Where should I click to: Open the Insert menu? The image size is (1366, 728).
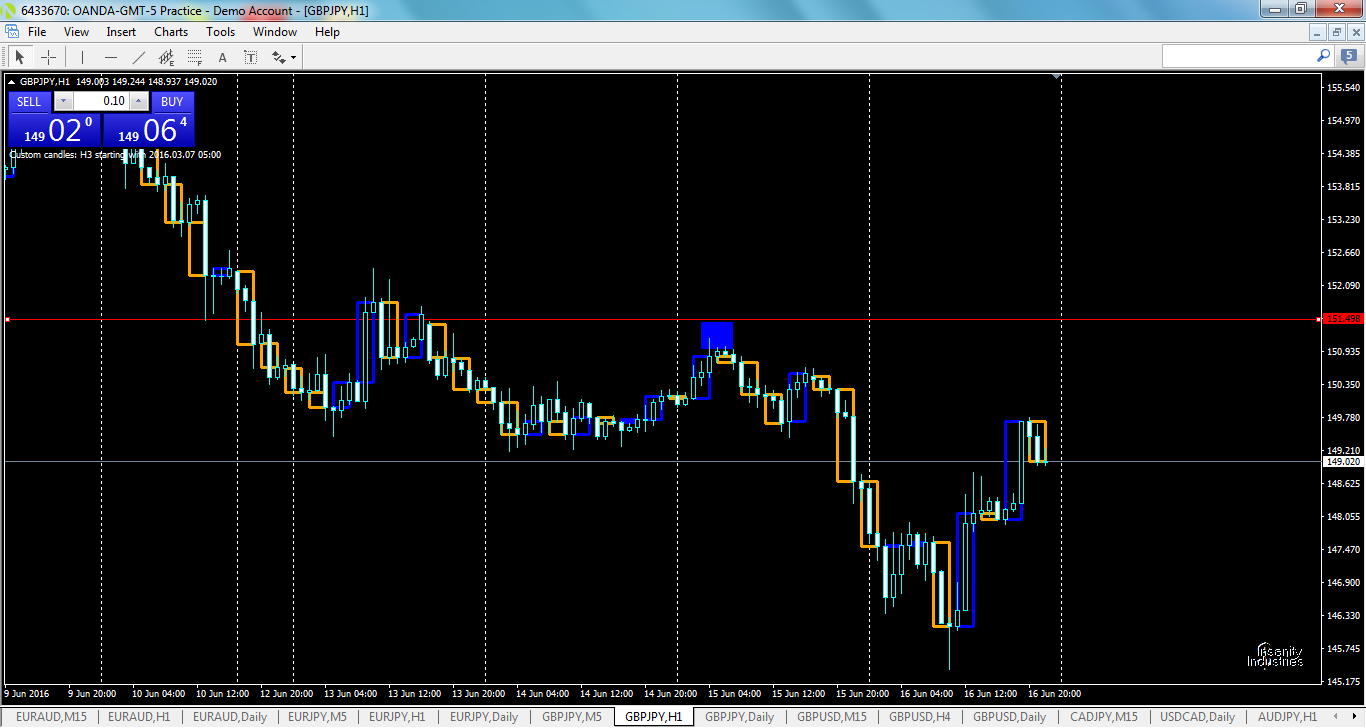120,31
